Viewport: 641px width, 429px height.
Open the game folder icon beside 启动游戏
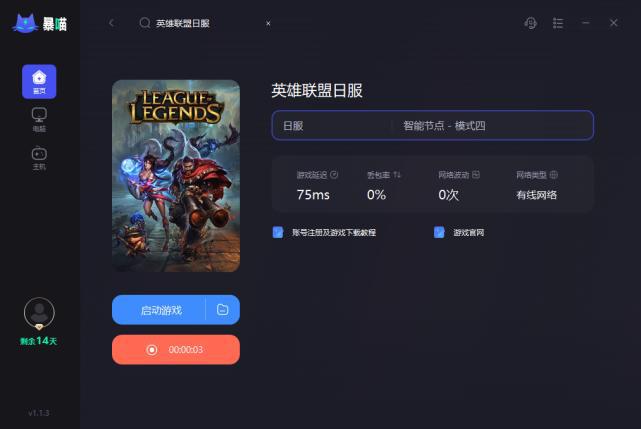point(222,310)
